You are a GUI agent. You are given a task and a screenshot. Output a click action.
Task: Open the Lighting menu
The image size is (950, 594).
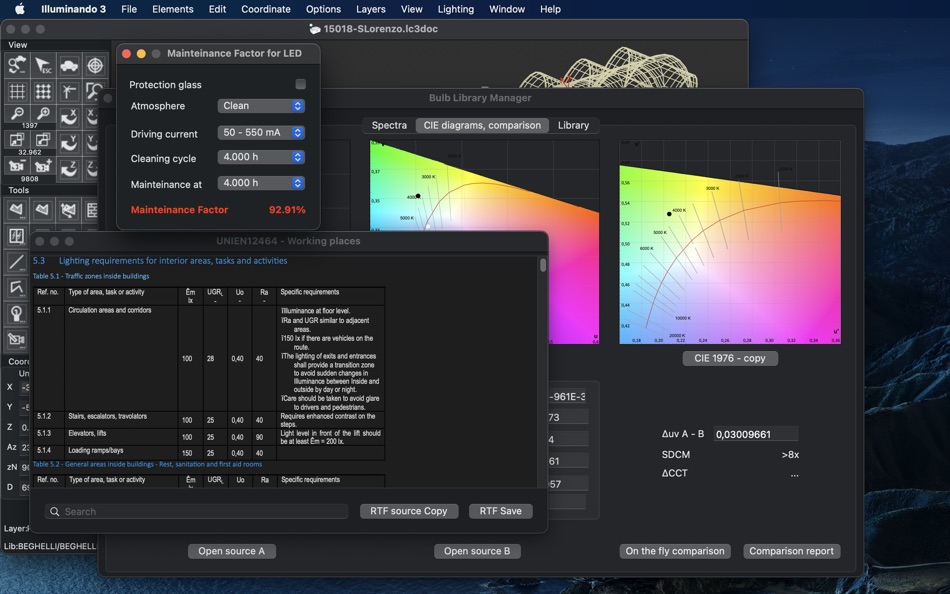point(456,9)
